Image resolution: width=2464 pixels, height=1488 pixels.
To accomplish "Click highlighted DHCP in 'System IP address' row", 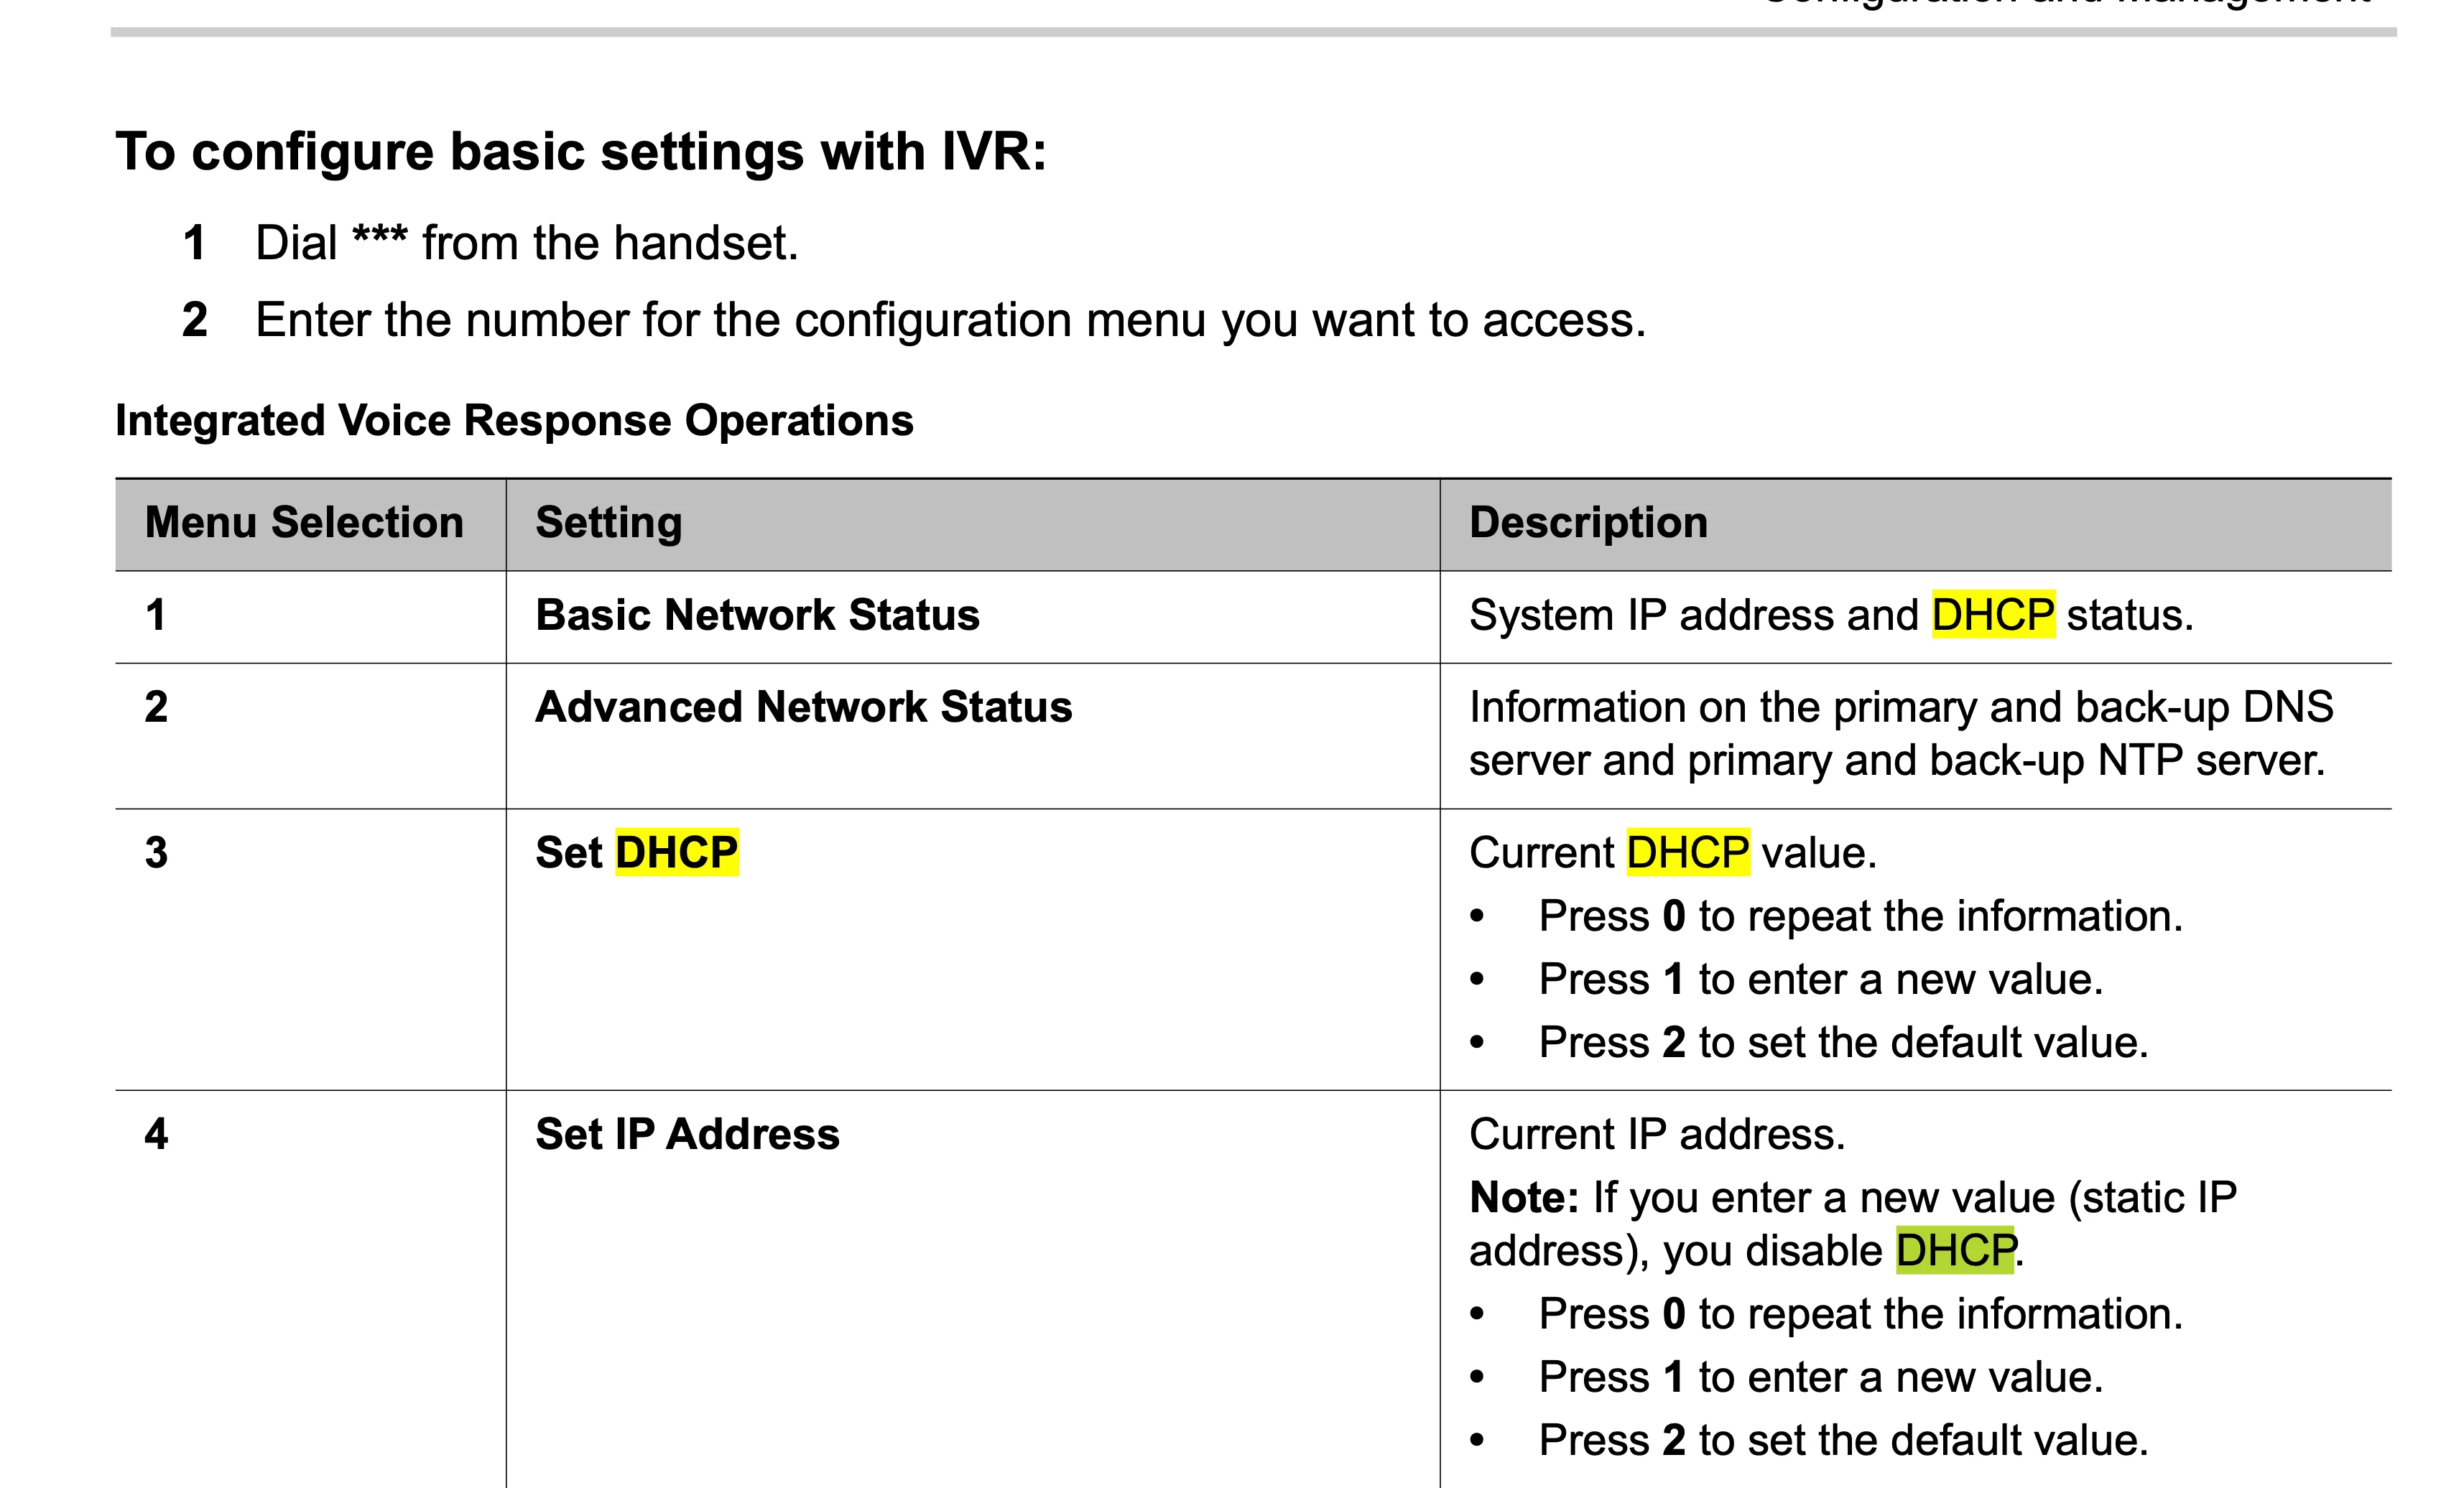I will 1992,615.
